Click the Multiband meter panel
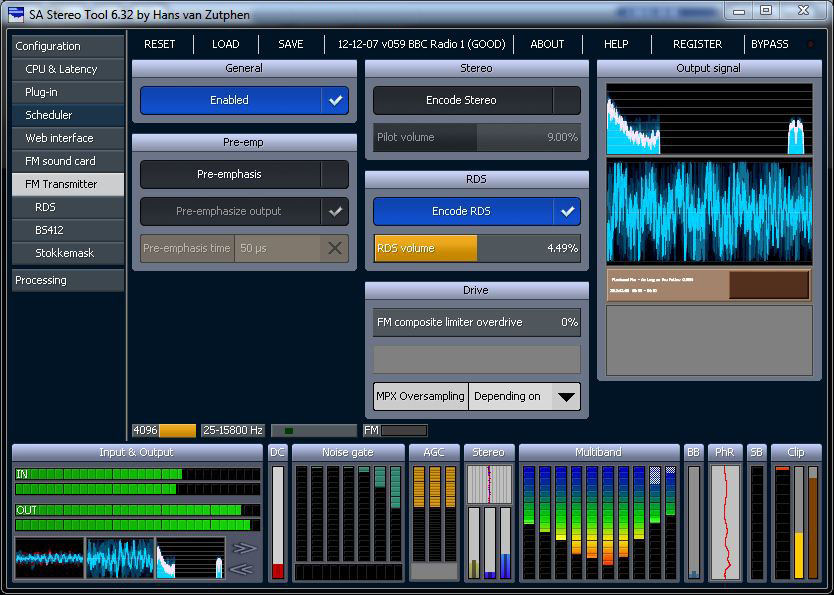 pos(599,513)
